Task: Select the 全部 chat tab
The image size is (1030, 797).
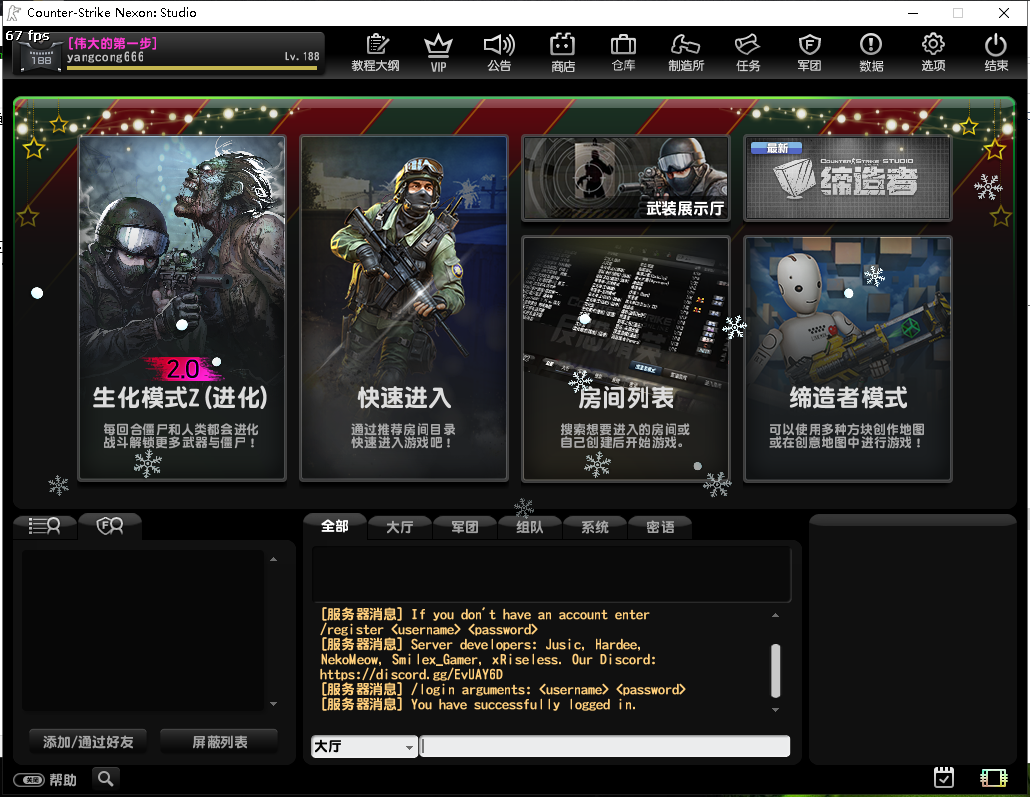Action: 334,526
